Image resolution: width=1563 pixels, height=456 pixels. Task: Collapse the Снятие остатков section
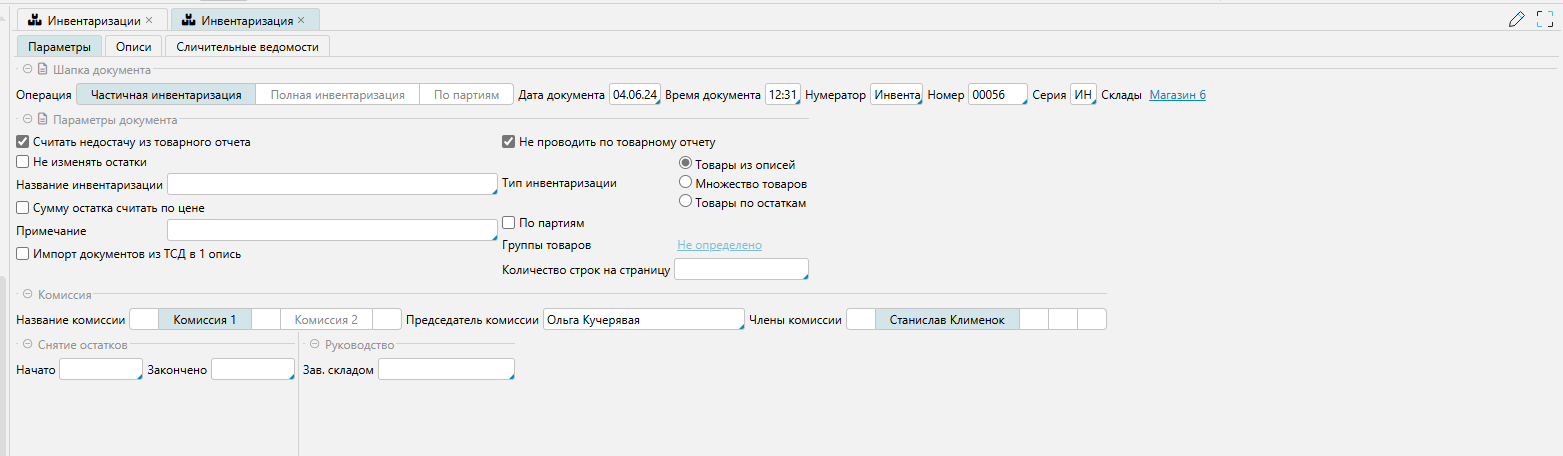pyautogui.click(x=27, y=345)
